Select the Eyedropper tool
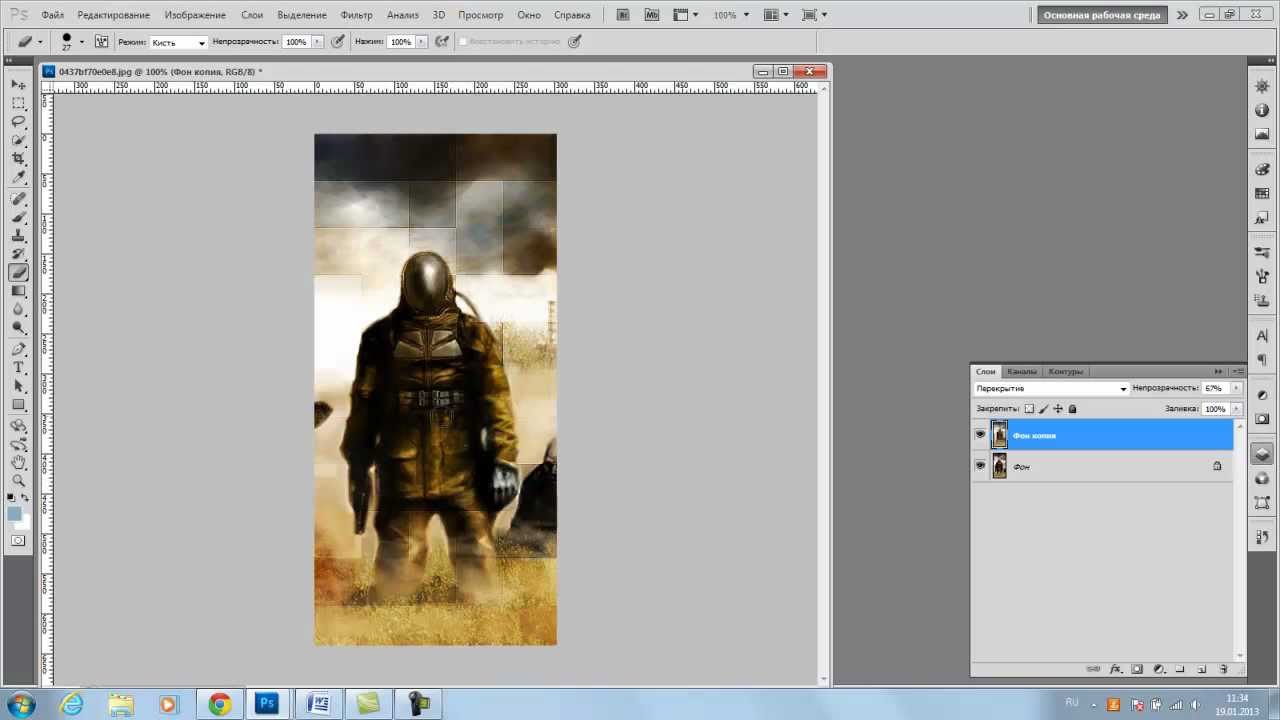The image size is (1280, 720). click(x=18, y=178)
